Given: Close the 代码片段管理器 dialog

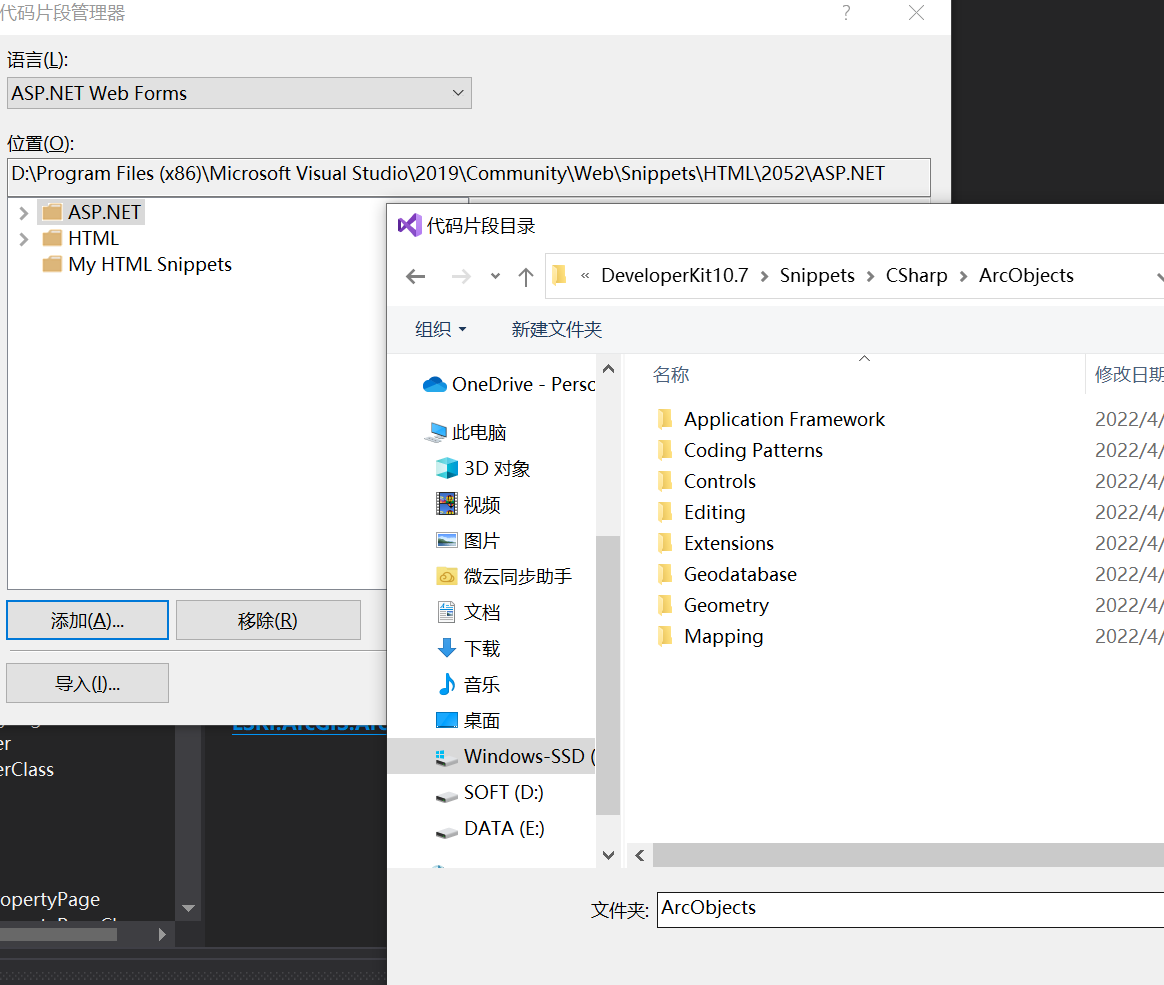Looking at the screenshot, I should tap(917, 13).
